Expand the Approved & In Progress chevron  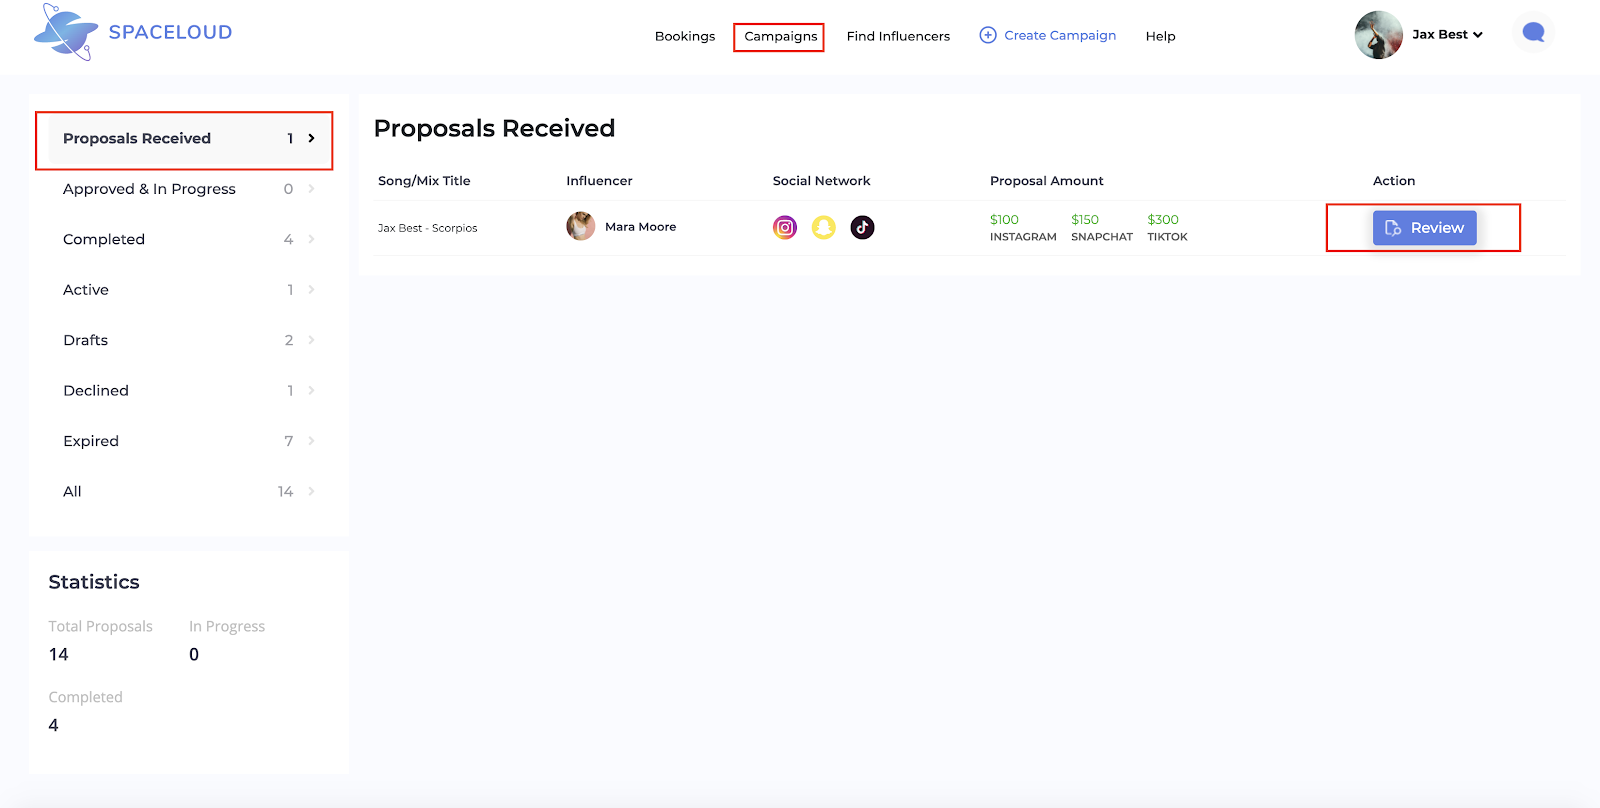click(311, 189)
